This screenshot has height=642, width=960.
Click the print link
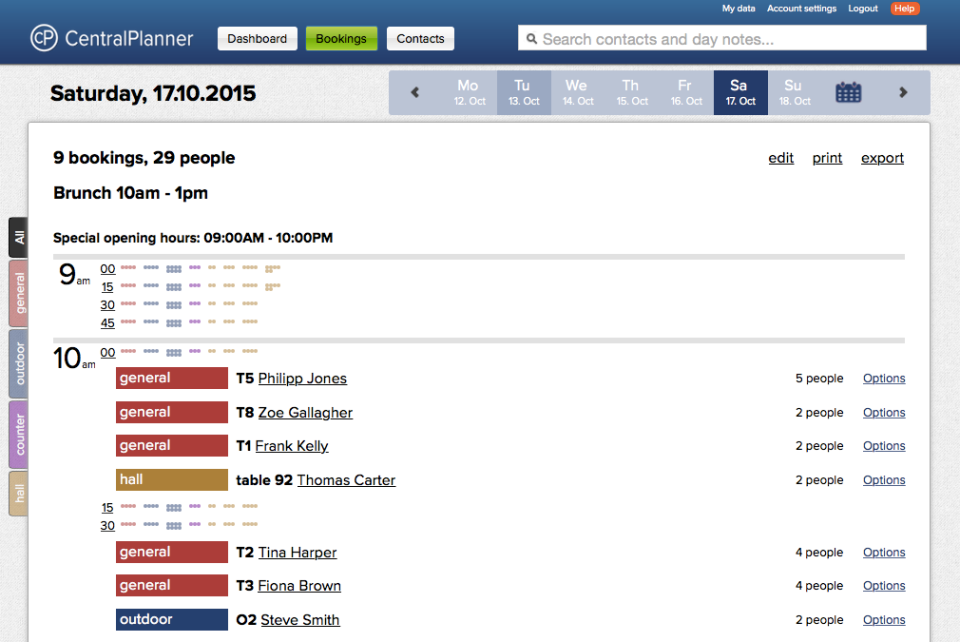click(x=827, y=158)
